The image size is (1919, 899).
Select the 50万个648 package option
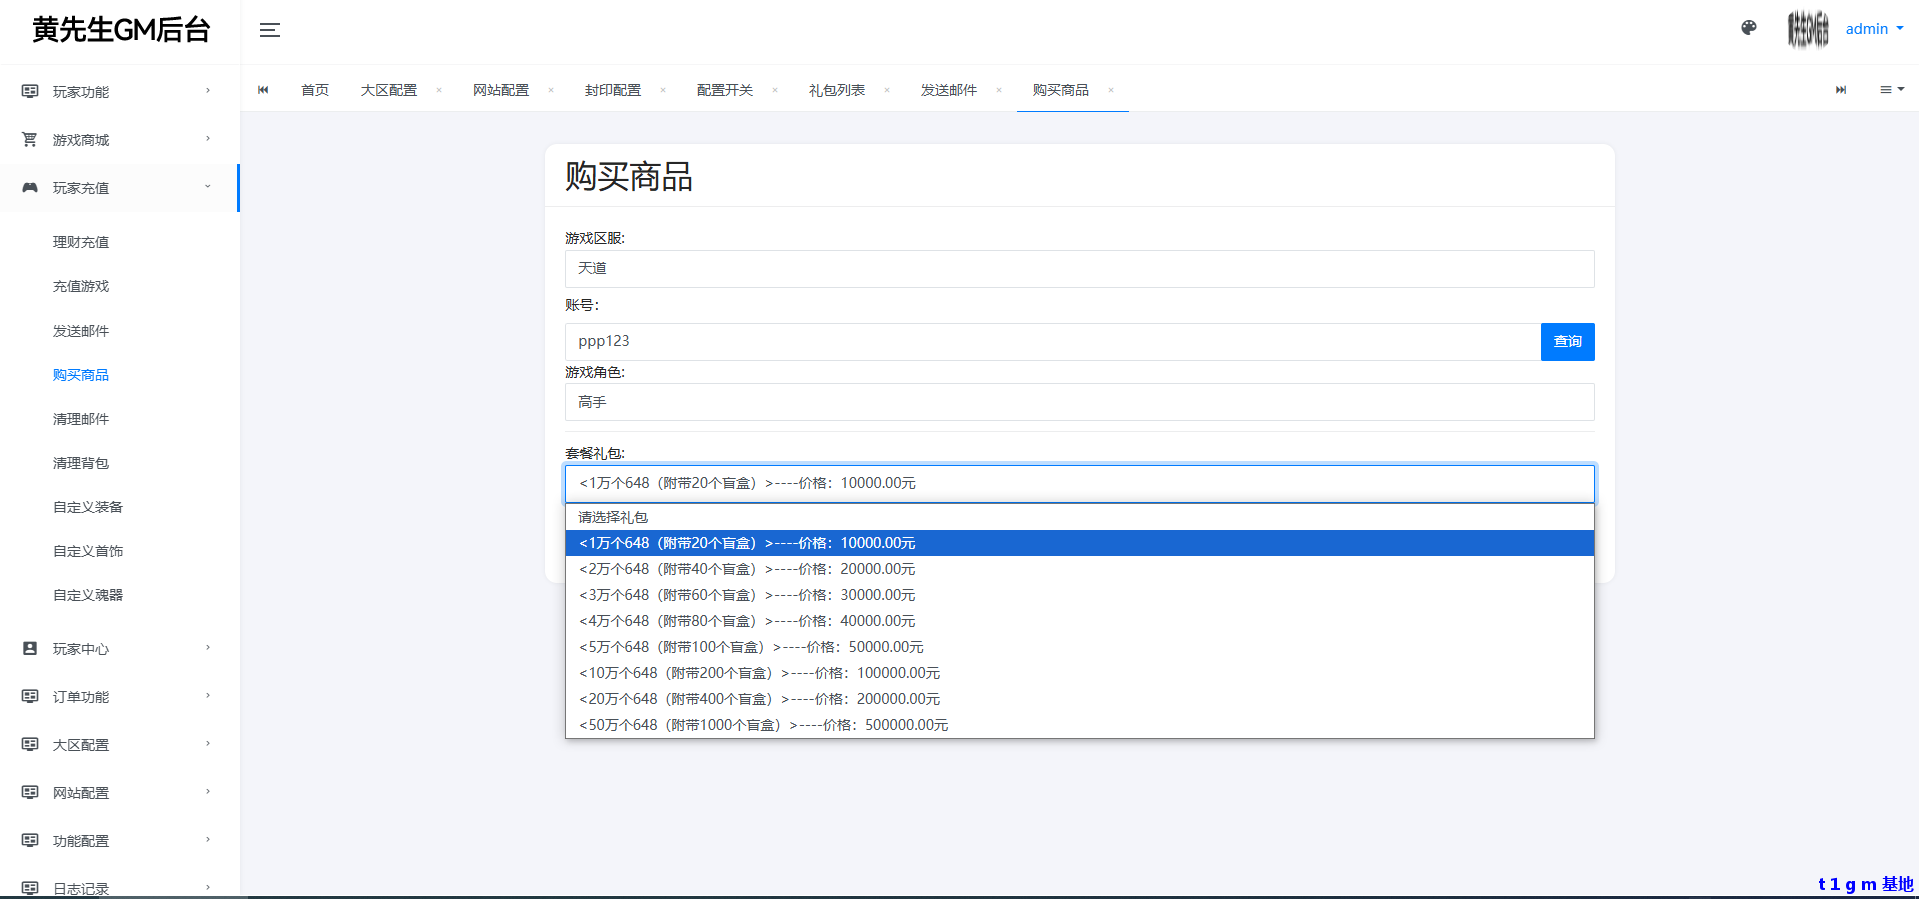(1079, 725)
